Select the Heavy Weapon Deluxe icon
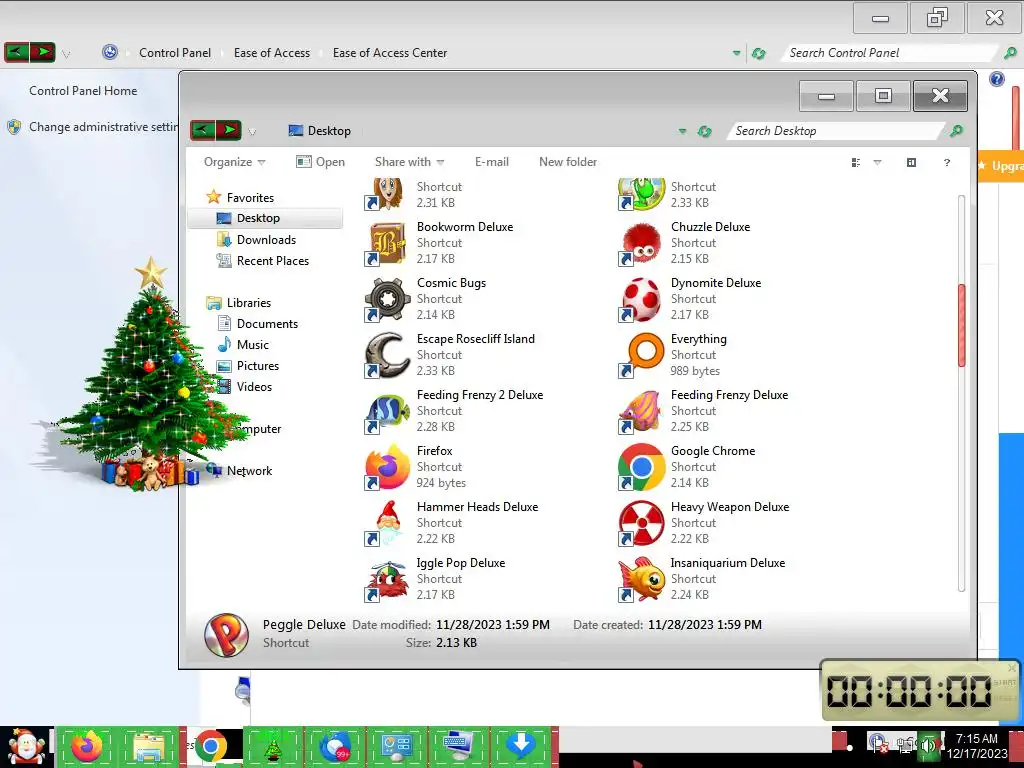This screenshot has height=768, width=1024. pyautogui.click(x=641, y=523)
